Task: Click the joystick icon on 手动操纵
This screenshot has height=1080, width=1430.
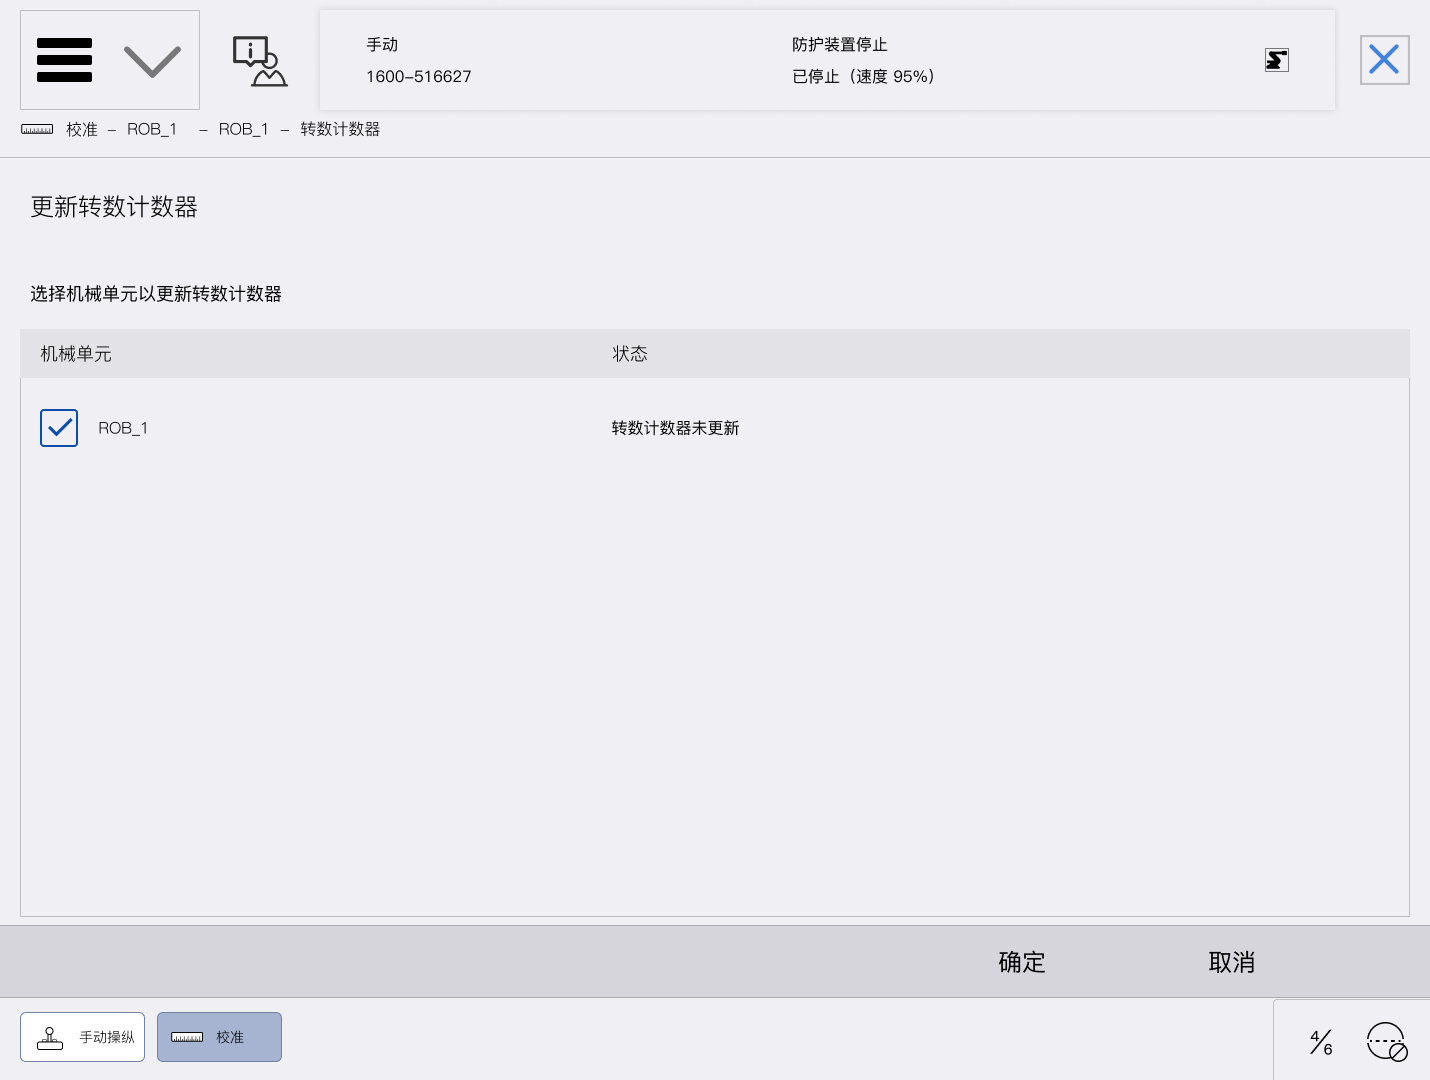Action: pos(50,1038)
